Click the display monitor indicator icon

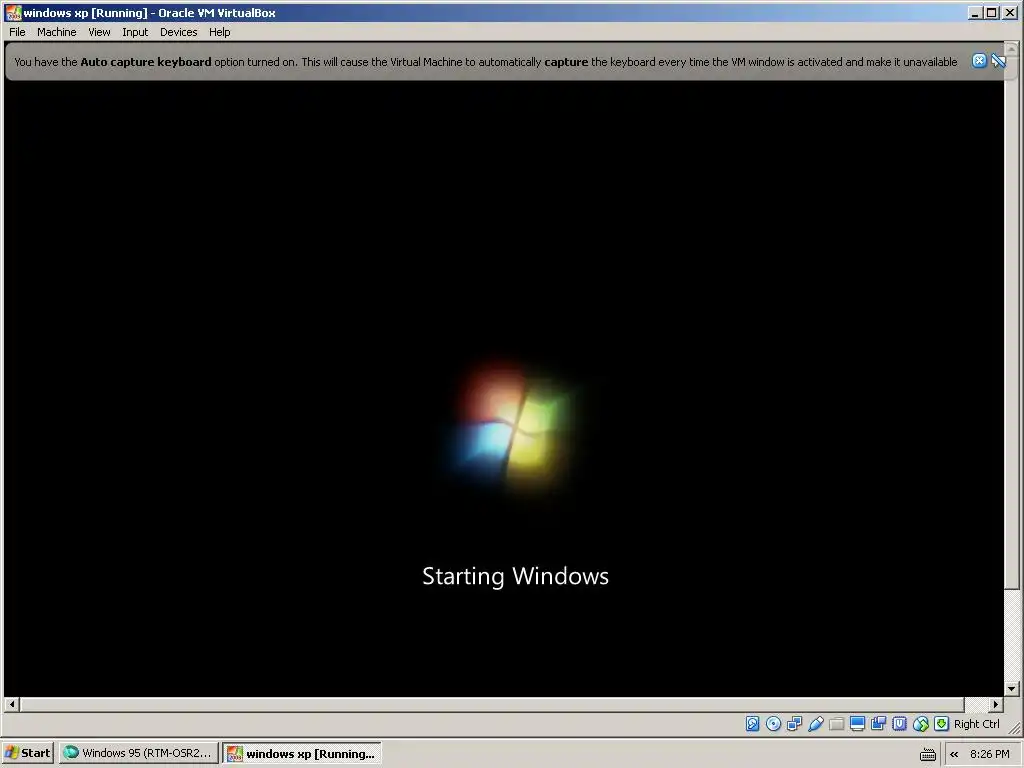[857, 724]
